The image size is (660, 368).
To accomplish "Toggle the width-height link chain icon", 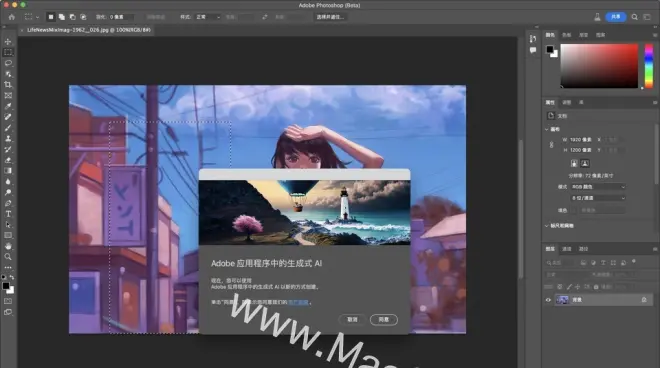I will tap(551, 145).
